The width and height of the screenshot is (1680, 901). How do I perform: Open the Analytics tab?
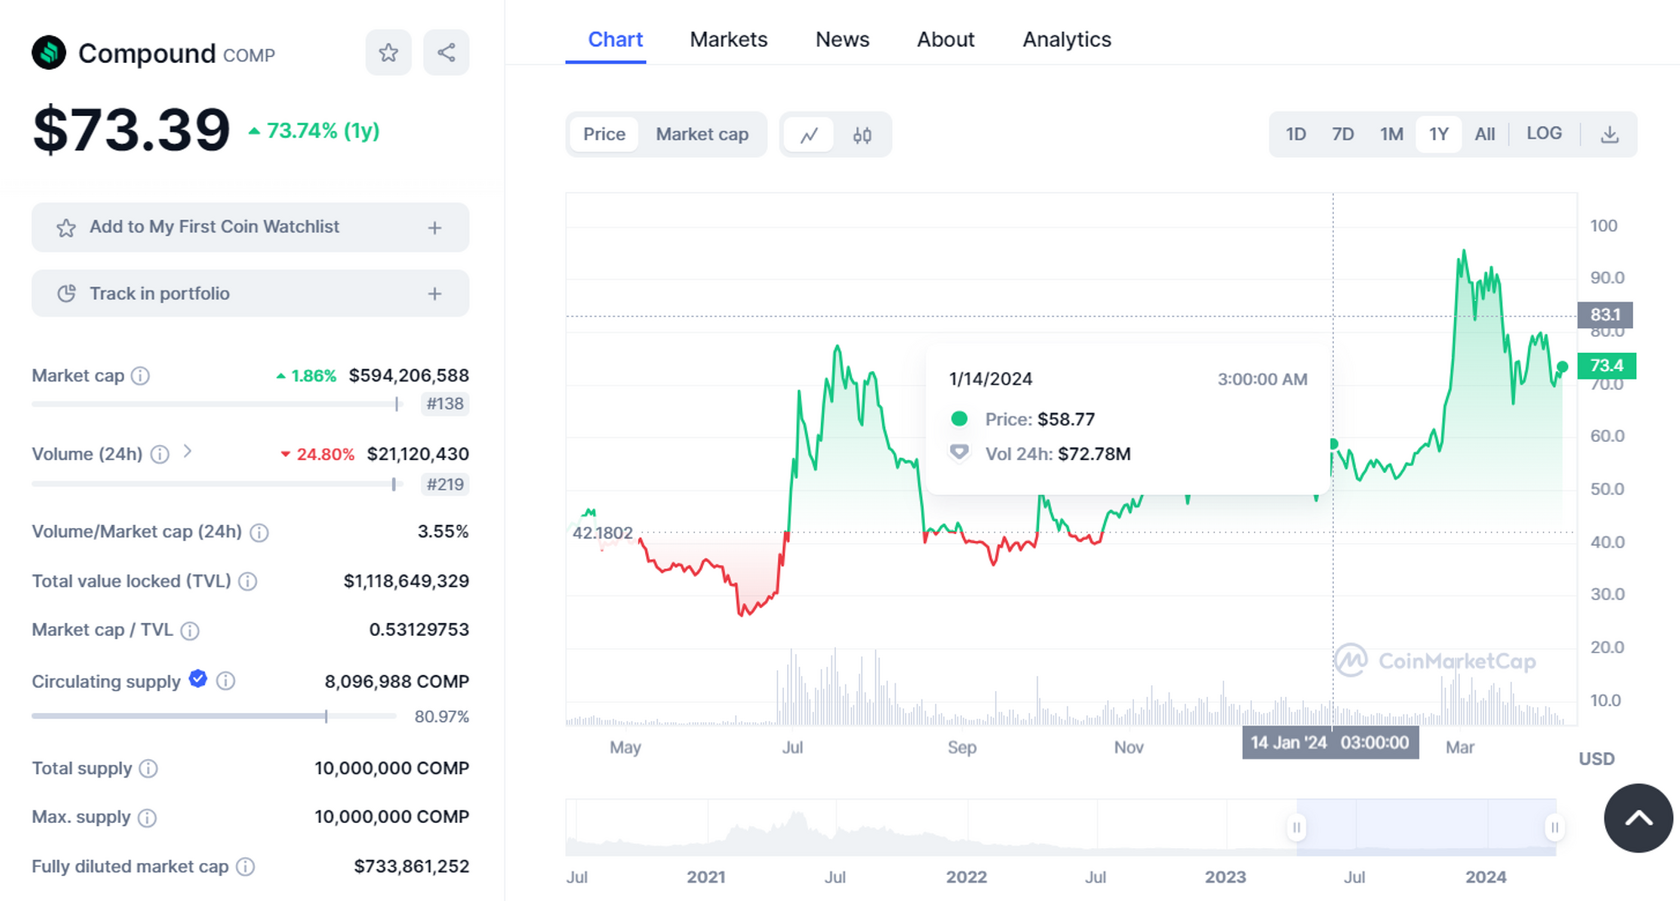coord(1066,39)
